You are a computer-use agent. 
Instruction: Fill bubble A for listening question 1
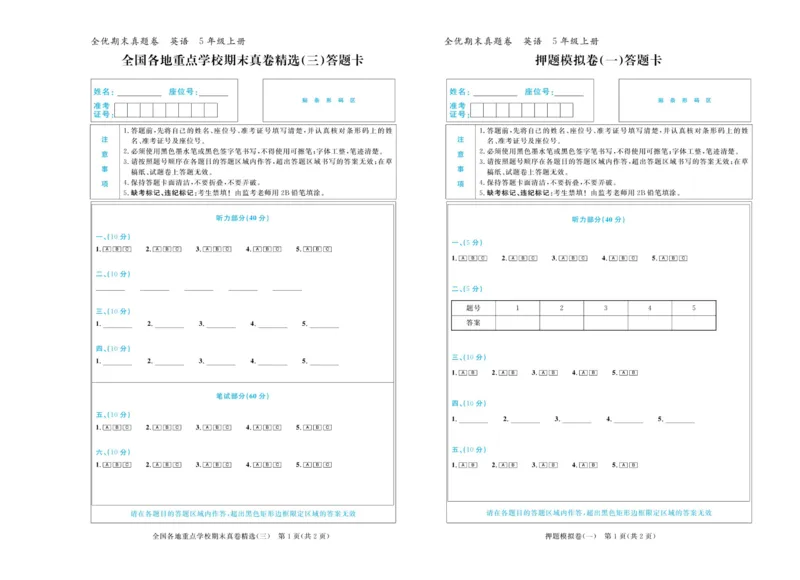tap(106, 248)
